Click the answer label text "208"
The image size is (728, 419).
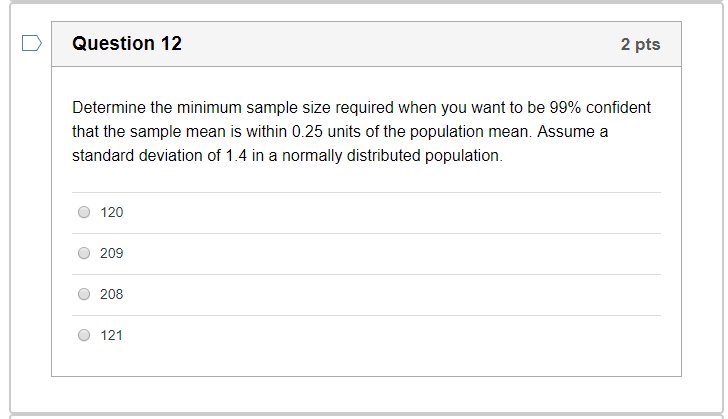(112, 294)
